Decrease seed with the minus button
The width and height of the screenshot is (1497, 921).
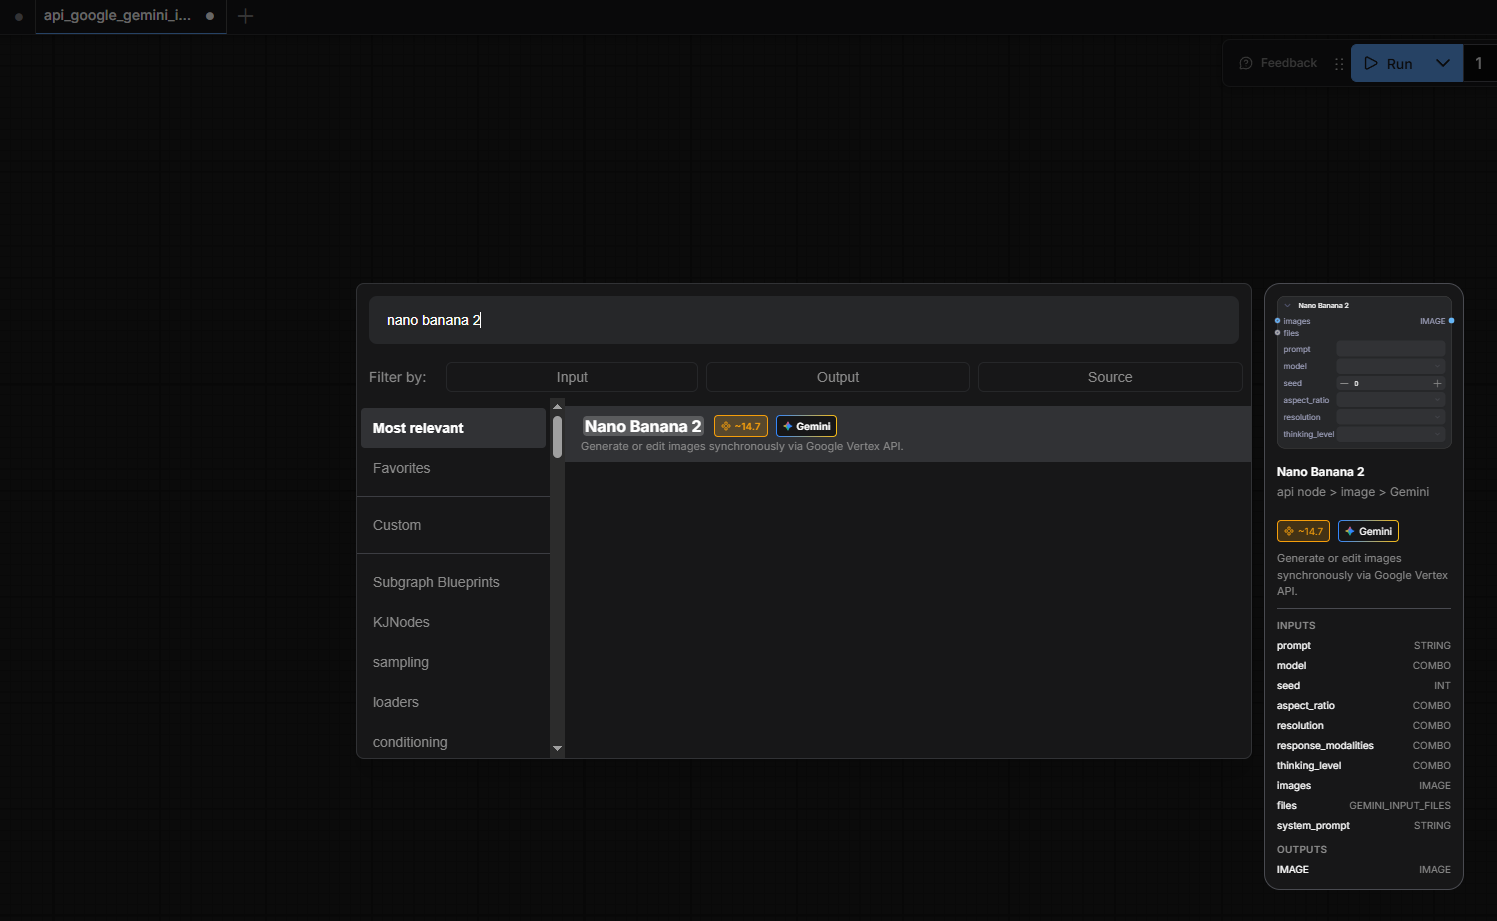click(x=1344, y=383)
